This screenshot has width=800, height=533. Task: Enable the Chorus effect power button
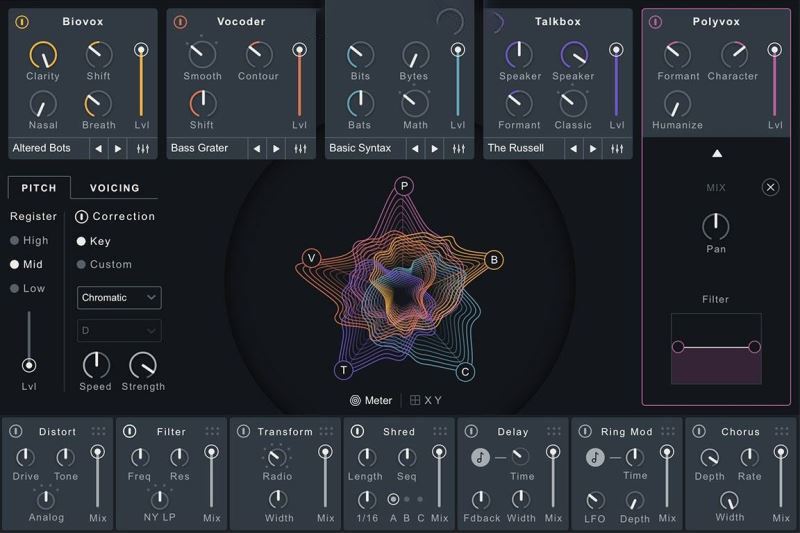pos(698,432)
